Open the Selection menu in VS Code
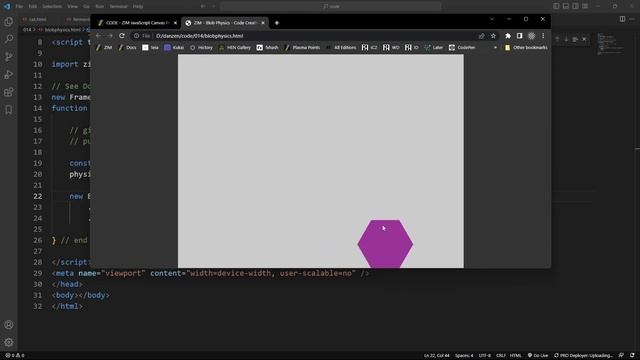This screenshot has height=360, width=640. [x=52, y=7]
